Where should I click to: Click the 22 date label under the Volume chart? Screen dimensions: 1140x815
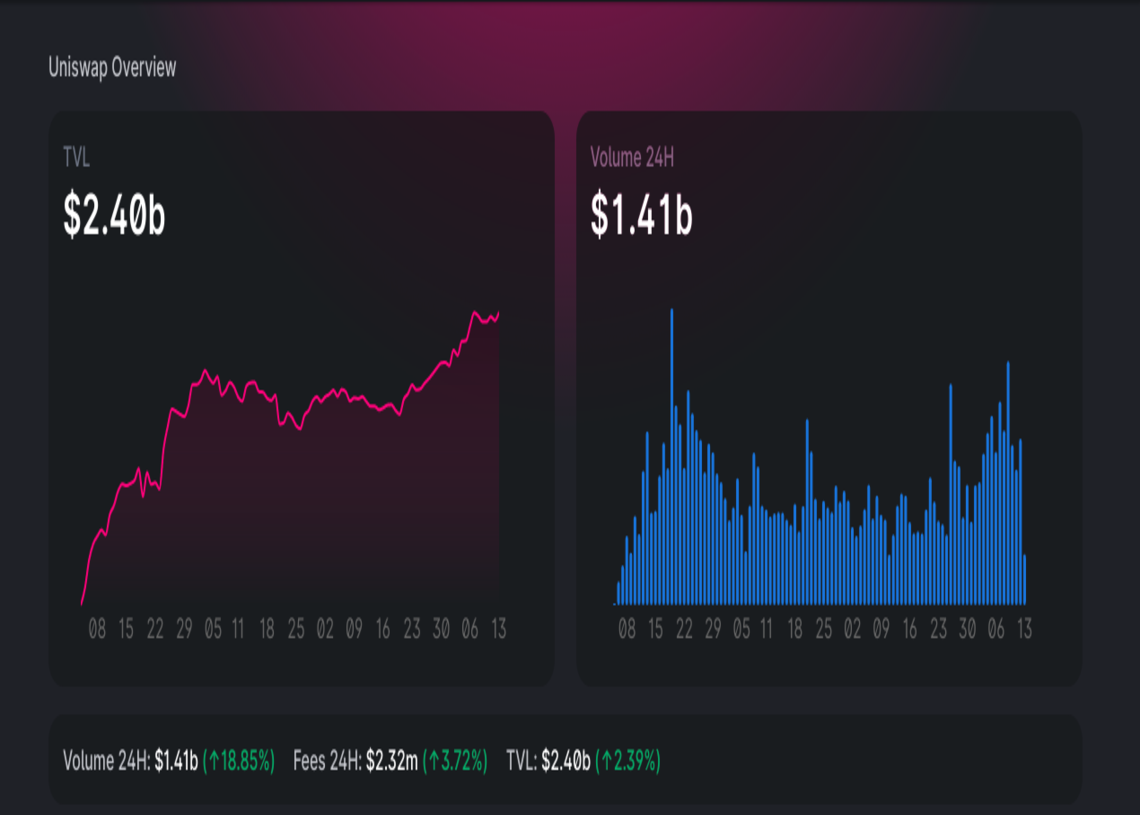point(684,629)
